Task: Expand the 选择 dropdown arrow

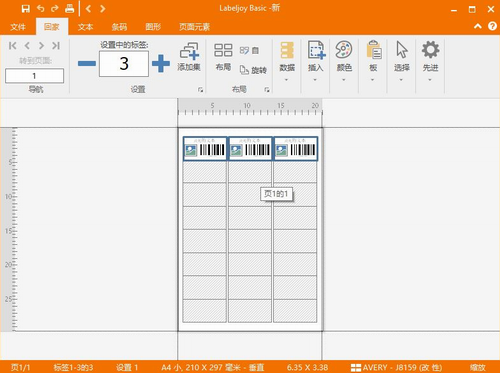Action: (401, 80)
